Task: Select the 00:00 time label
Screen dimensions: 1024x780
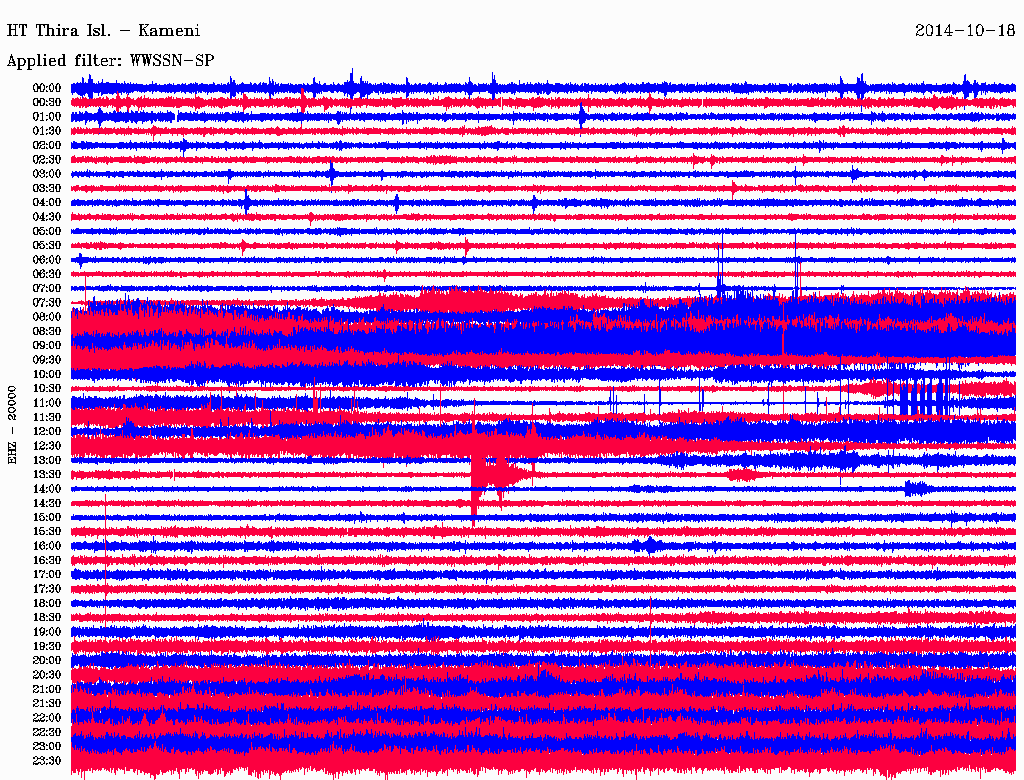Action: click(x=47, y=88)
